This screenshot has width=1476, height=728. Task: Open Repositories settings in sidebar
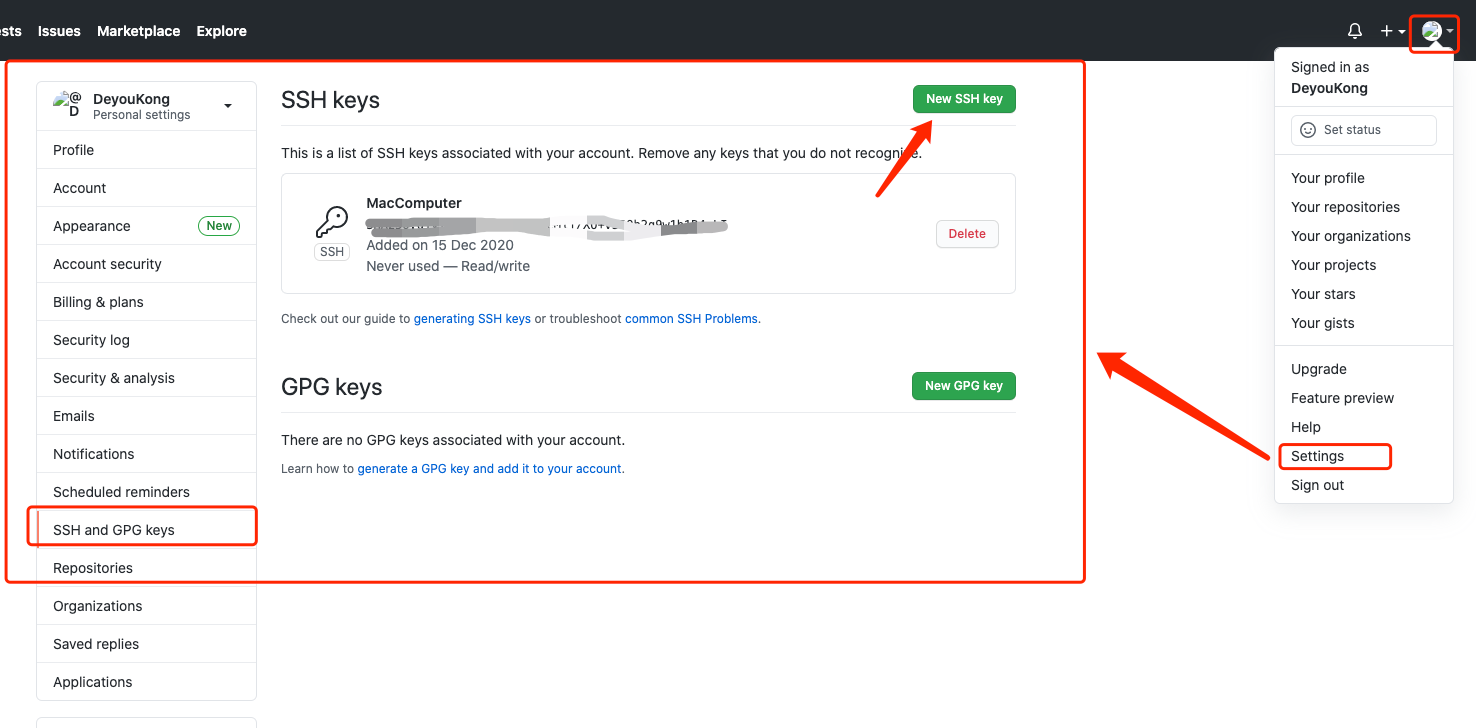click(147, 568)
